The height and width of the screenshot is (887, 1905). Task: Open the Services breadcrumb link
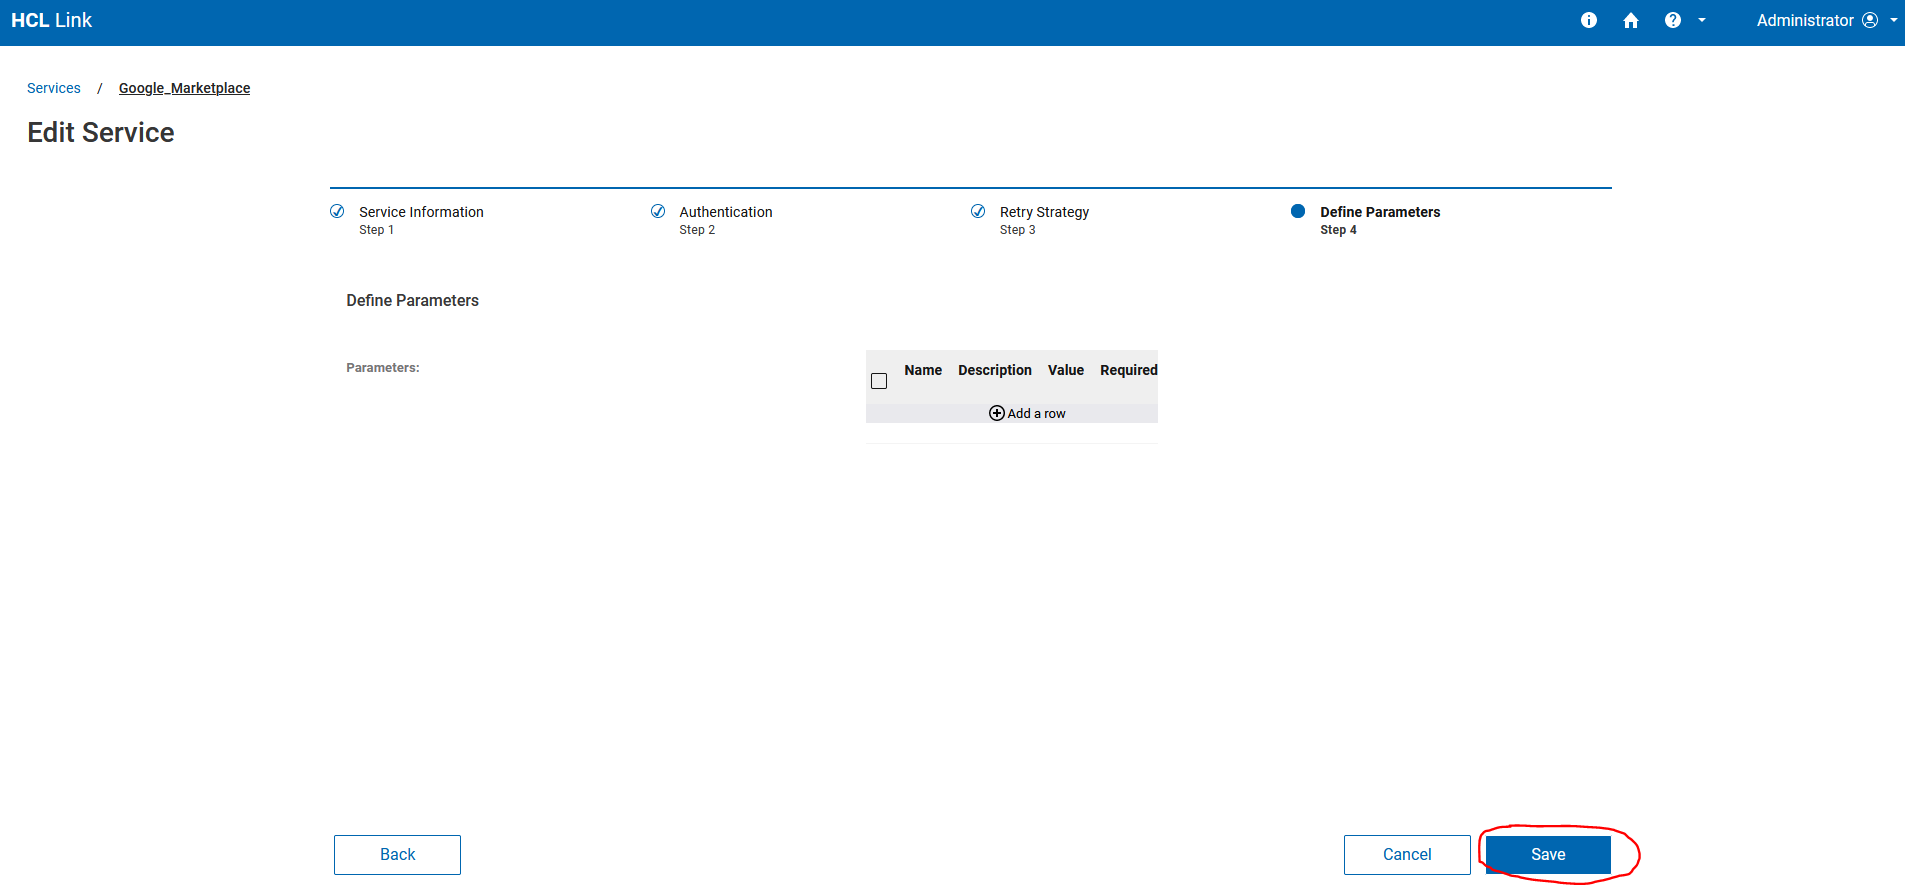tap(54, 88)
